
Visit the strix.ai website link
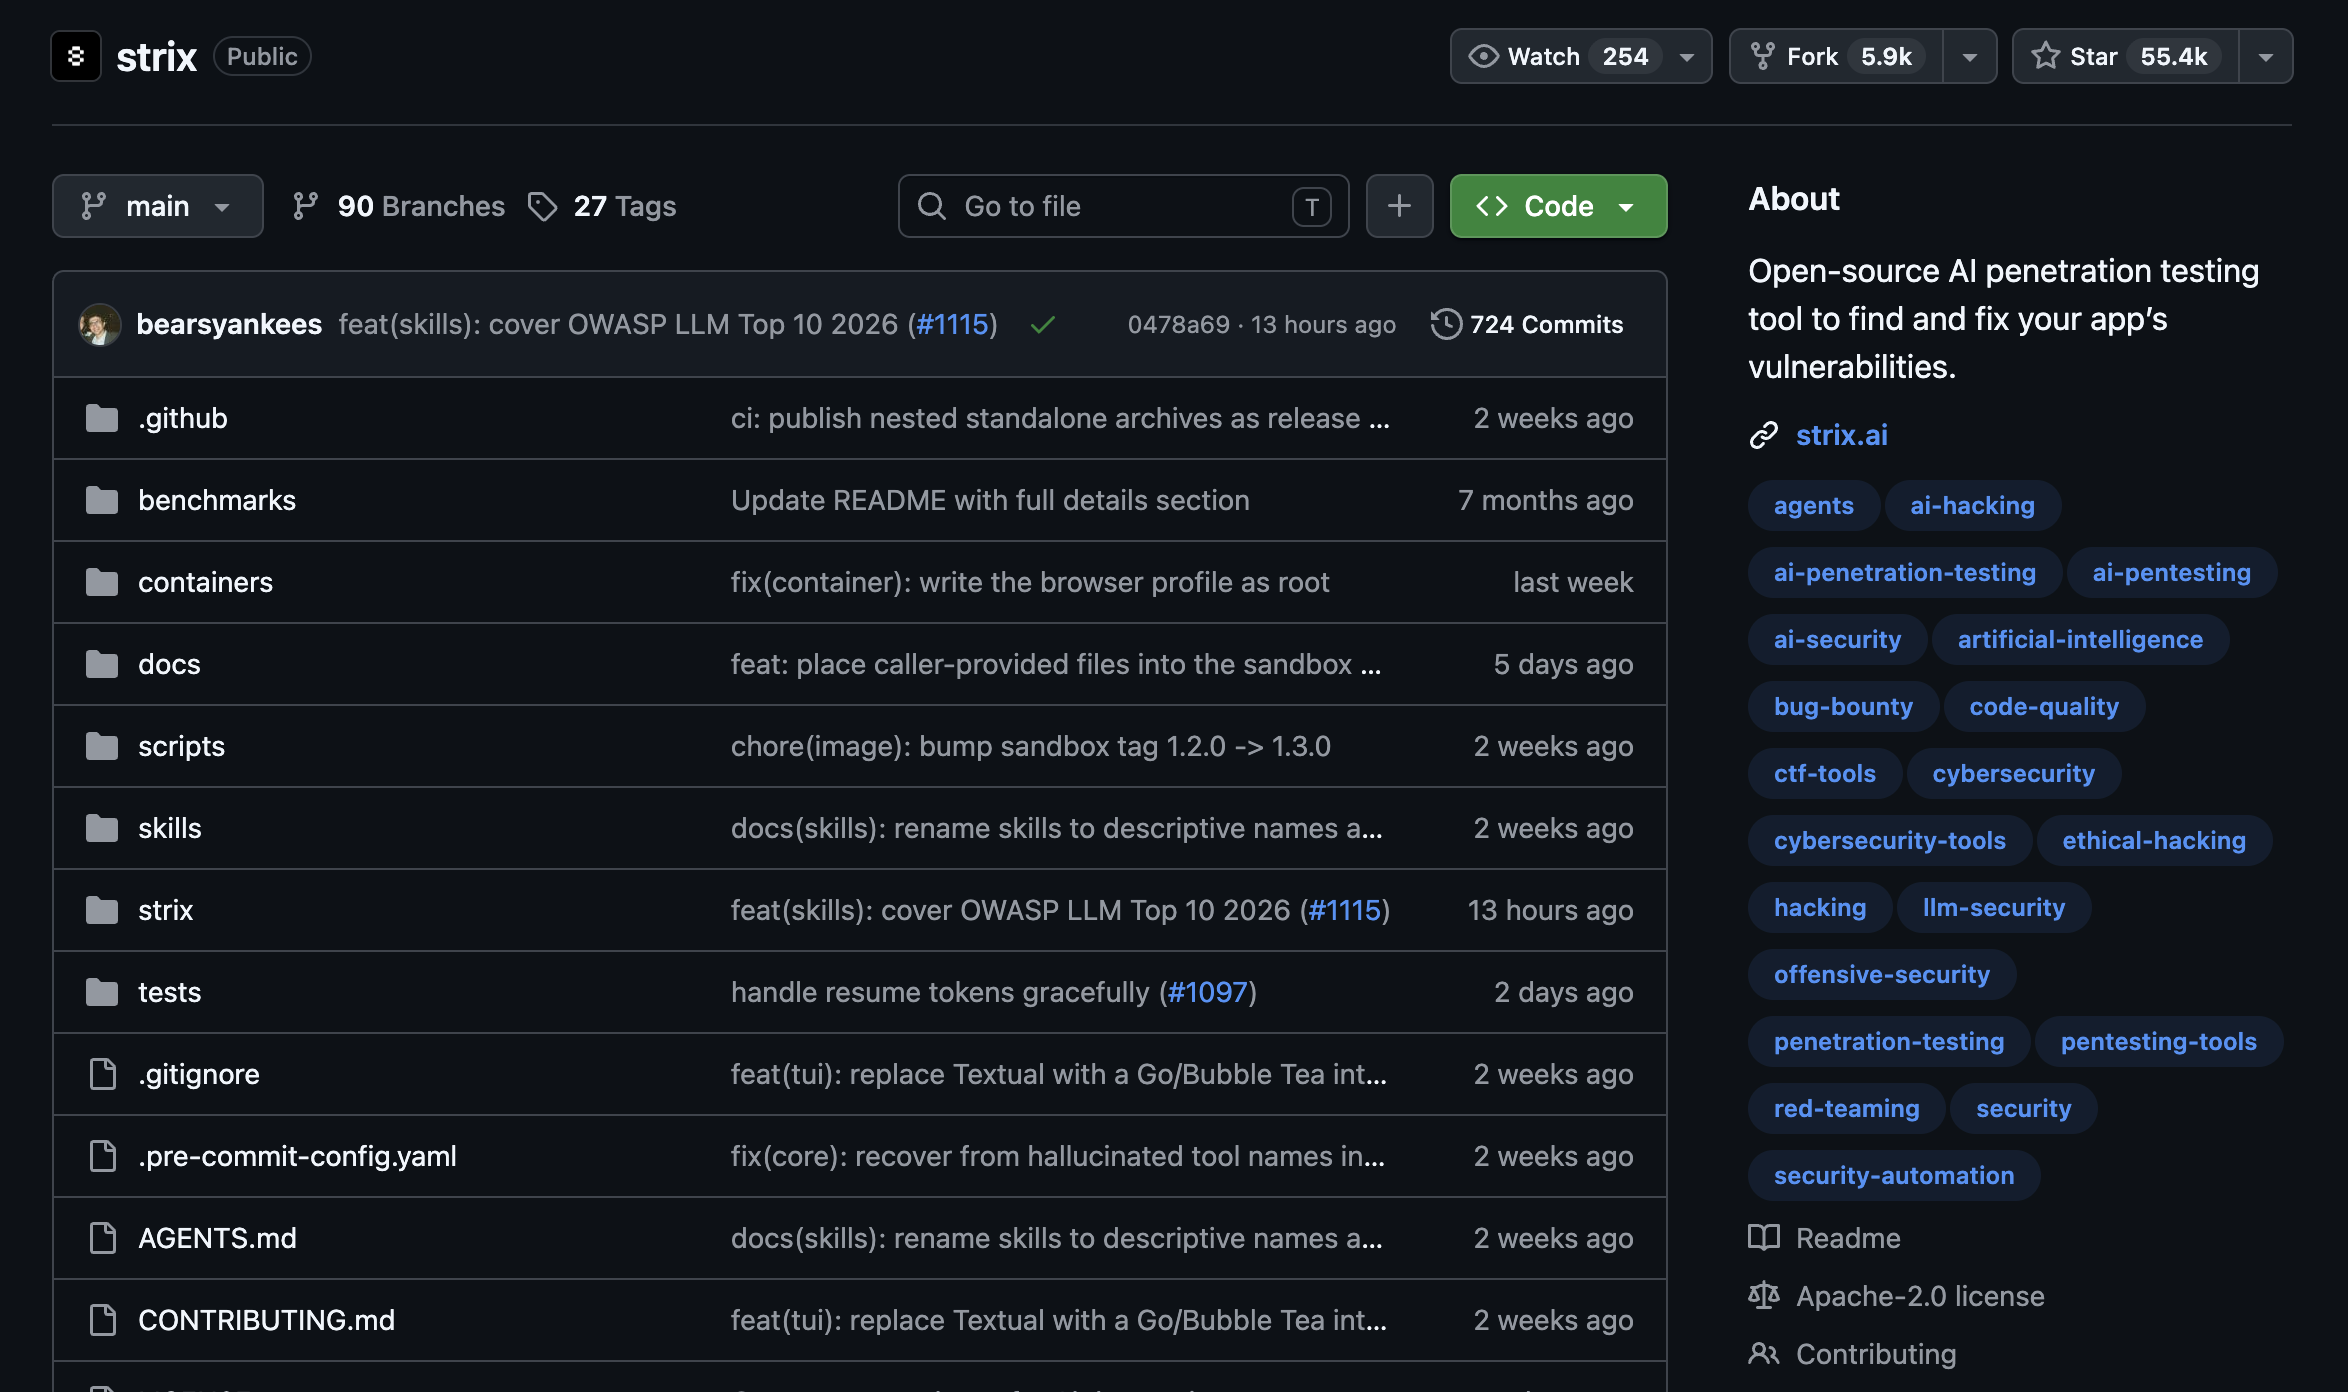pos(1842,435)
